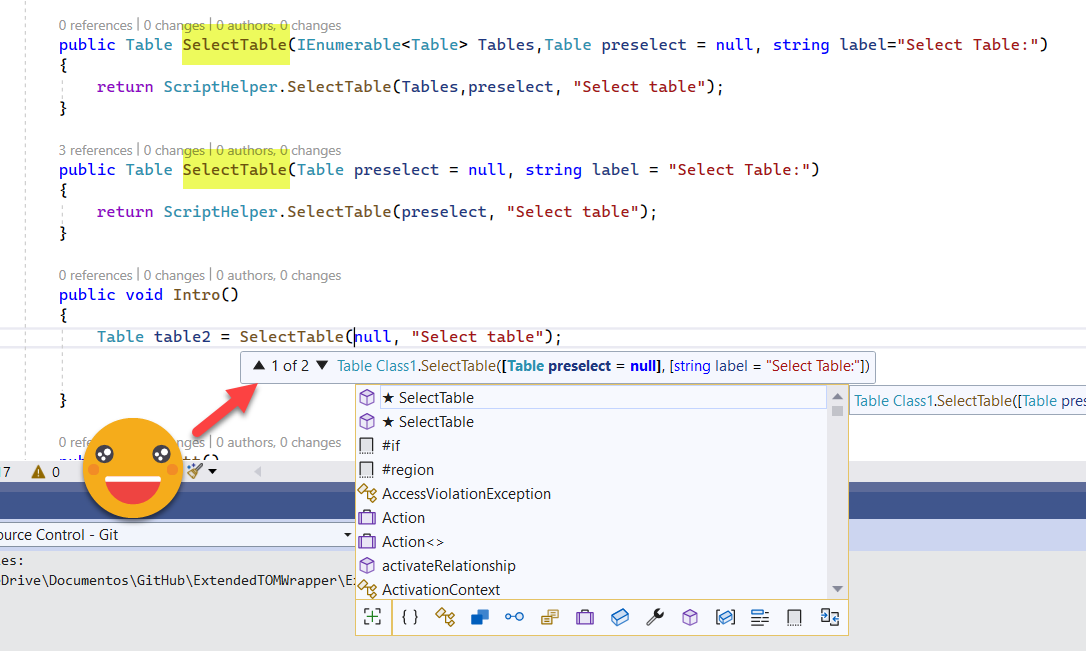Viewport: 1086px width, 651px height.
Task: Click "0 references" above the Intro method
Action: pyautogui.click(x=95, y=276)
